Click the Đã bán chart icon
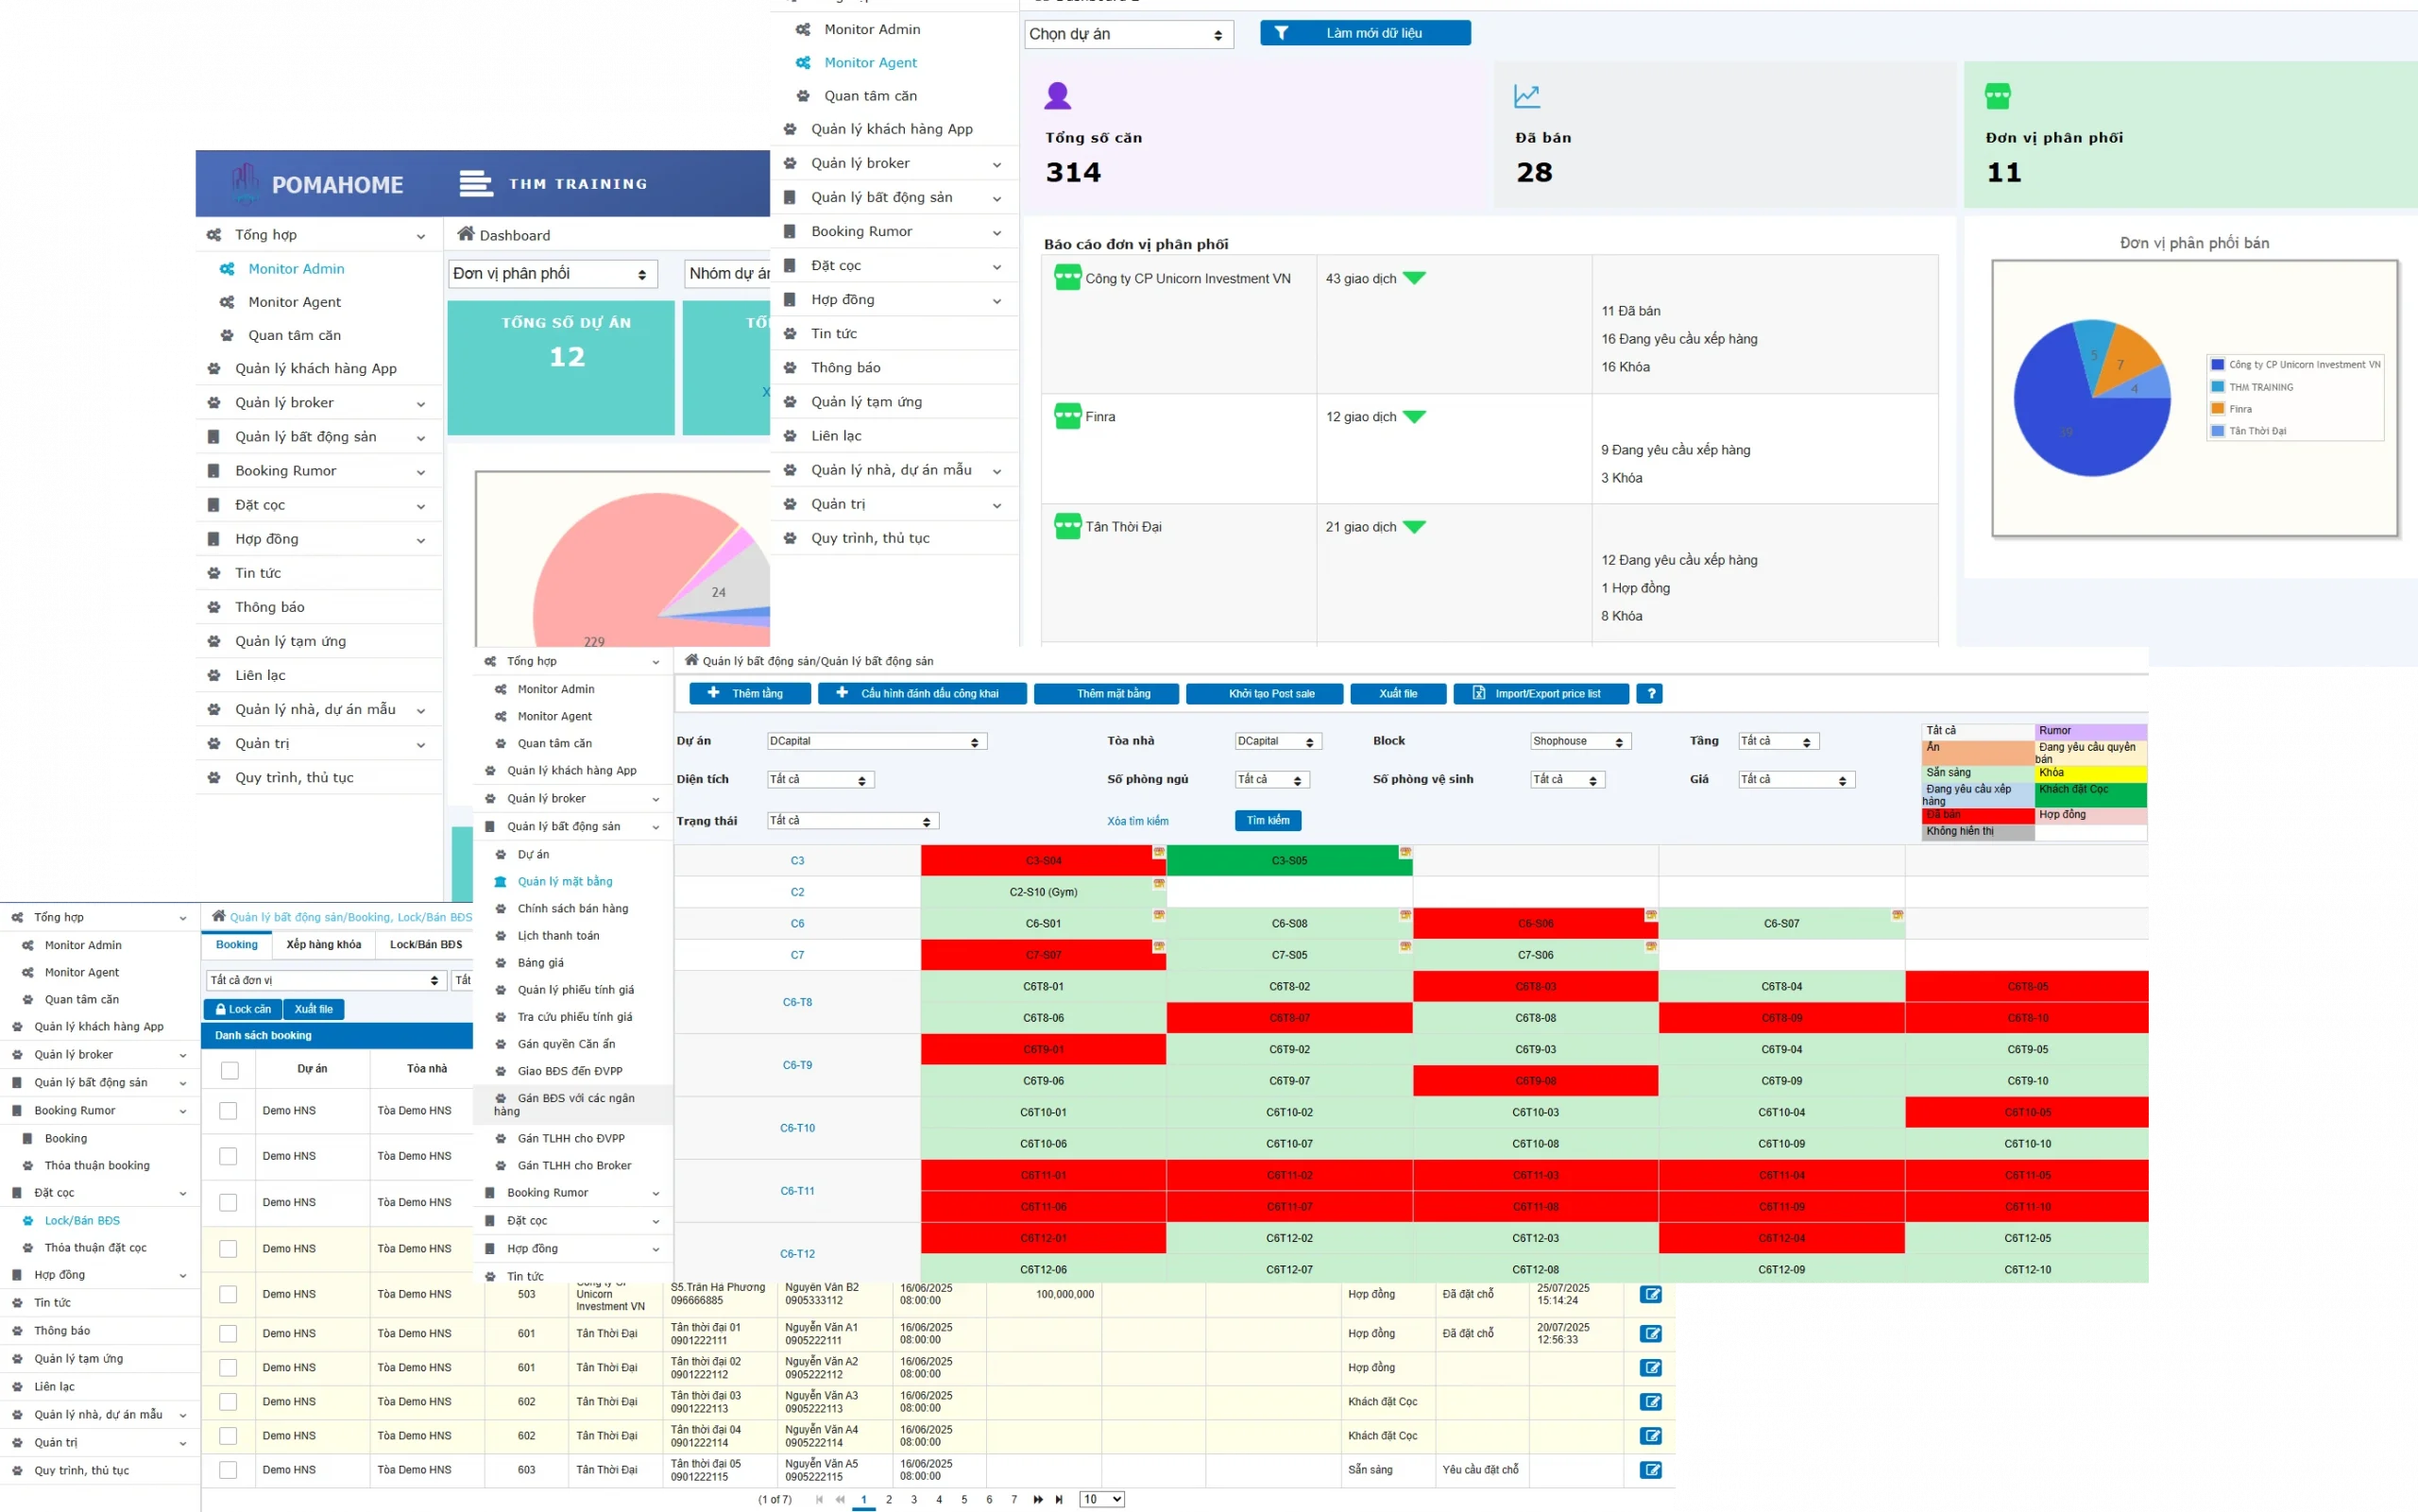 coord(1527,96)
